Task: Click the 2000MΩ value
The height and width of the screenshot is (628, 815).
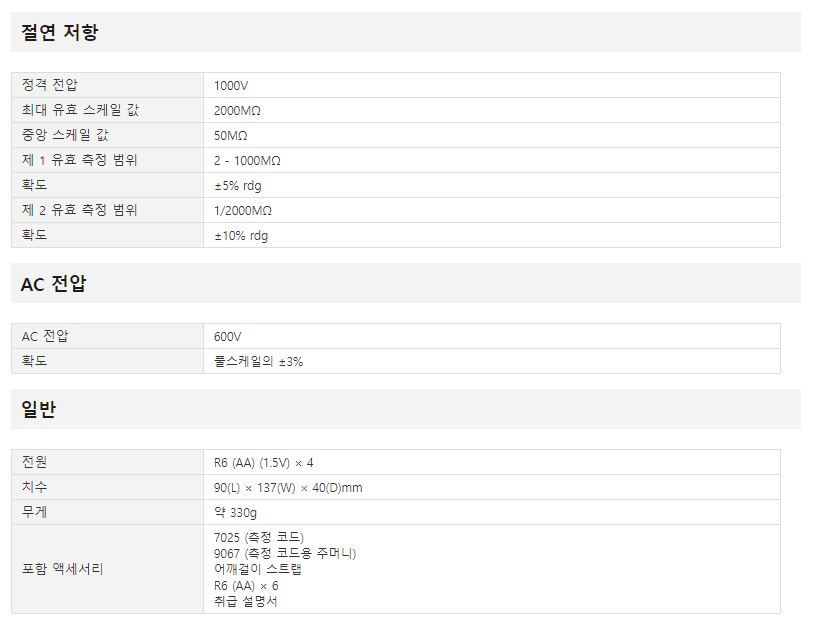Action: 237,111
